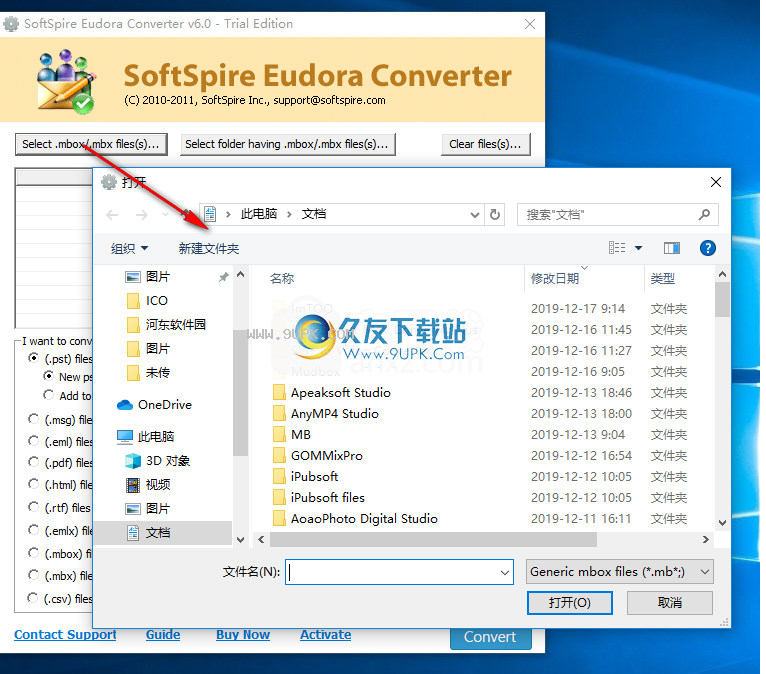The width and height of the screenshot is (766, 674).
Task: Select the 河东软件园 folder in quick access
Action: (166, 325)
